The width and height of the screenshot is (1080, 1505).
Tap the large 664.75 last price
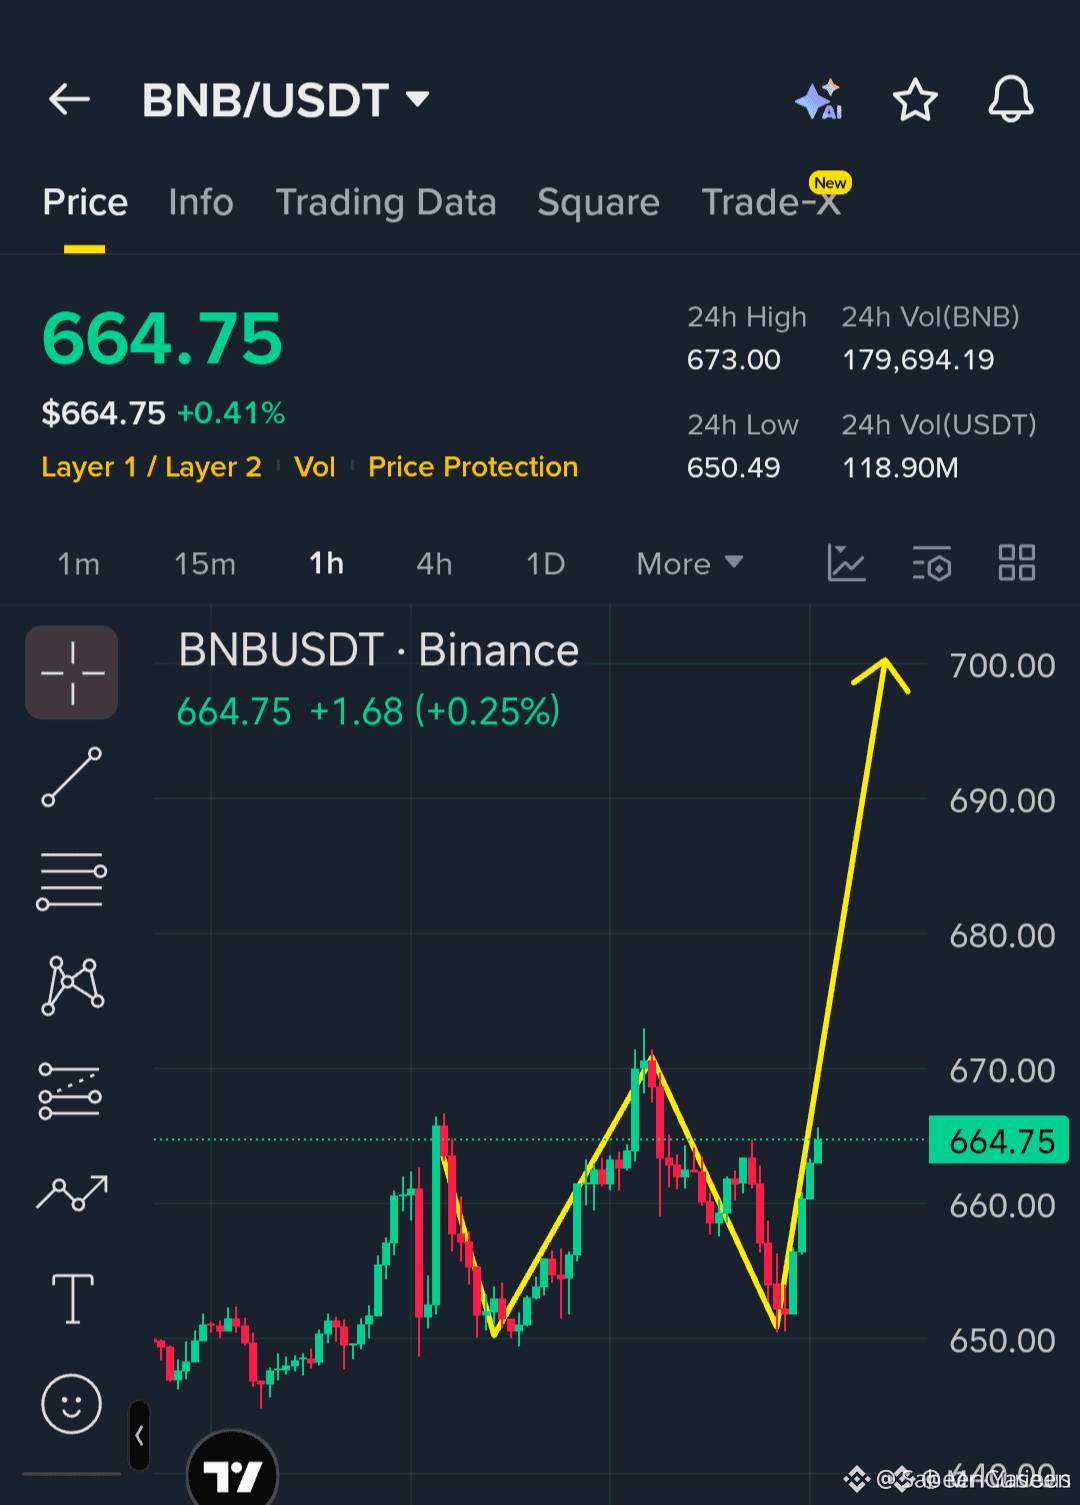[162, 339]
